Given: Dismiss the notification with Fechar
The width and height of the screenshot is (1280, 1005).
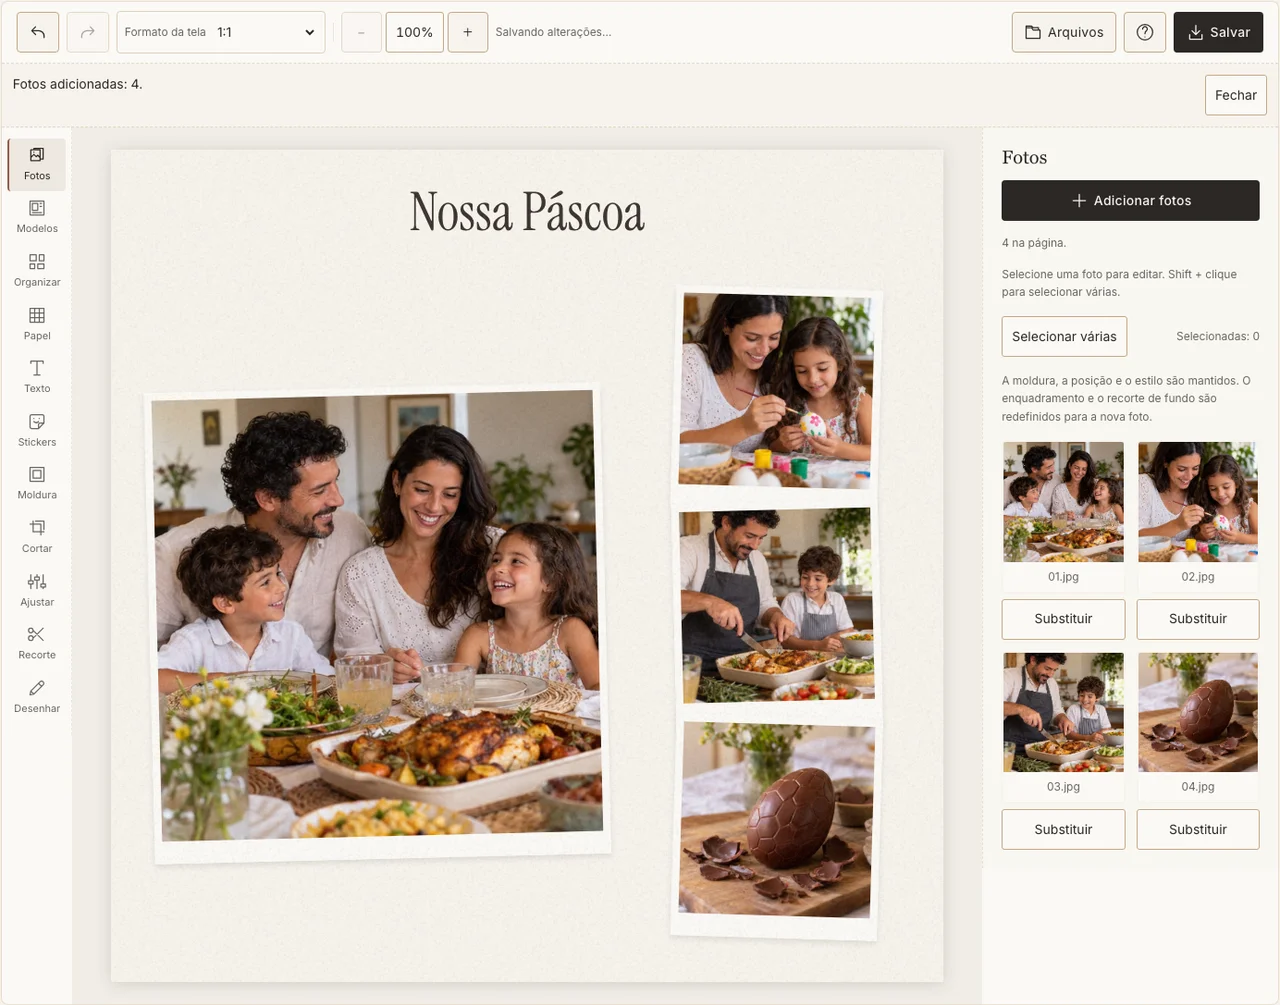Looking at the screenshot, I should tap(1236, 95).
